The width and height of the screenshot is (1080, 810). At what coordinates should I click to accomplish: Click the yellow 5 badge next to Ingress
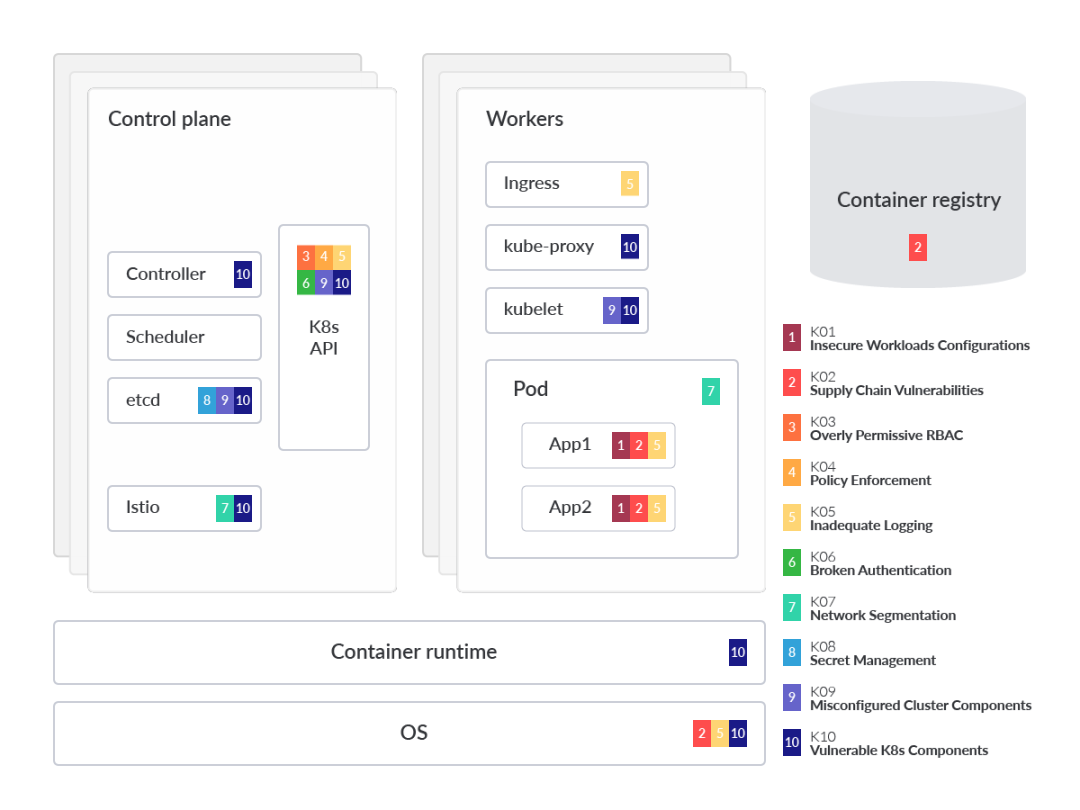[x=630, y=184]
